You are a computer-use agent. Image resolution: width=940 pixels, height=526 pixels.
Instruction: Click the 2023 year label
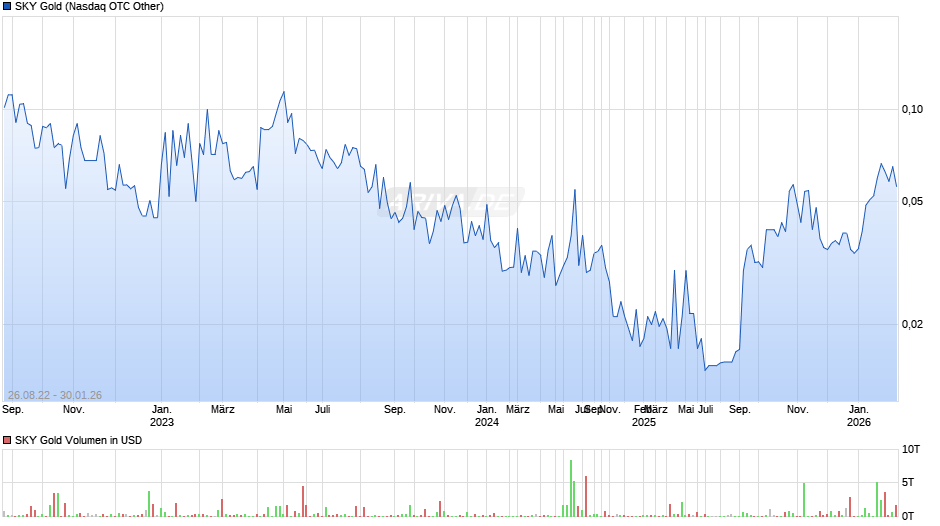point(162,422)
